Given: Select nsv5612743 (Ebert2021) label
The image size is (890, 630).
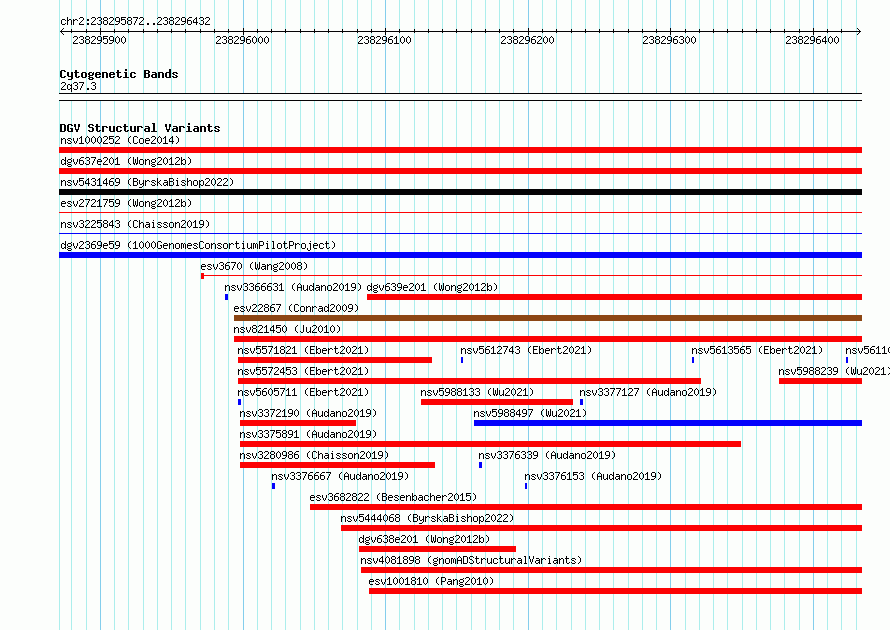Looking at the screenshot, I should click(526, 350).
